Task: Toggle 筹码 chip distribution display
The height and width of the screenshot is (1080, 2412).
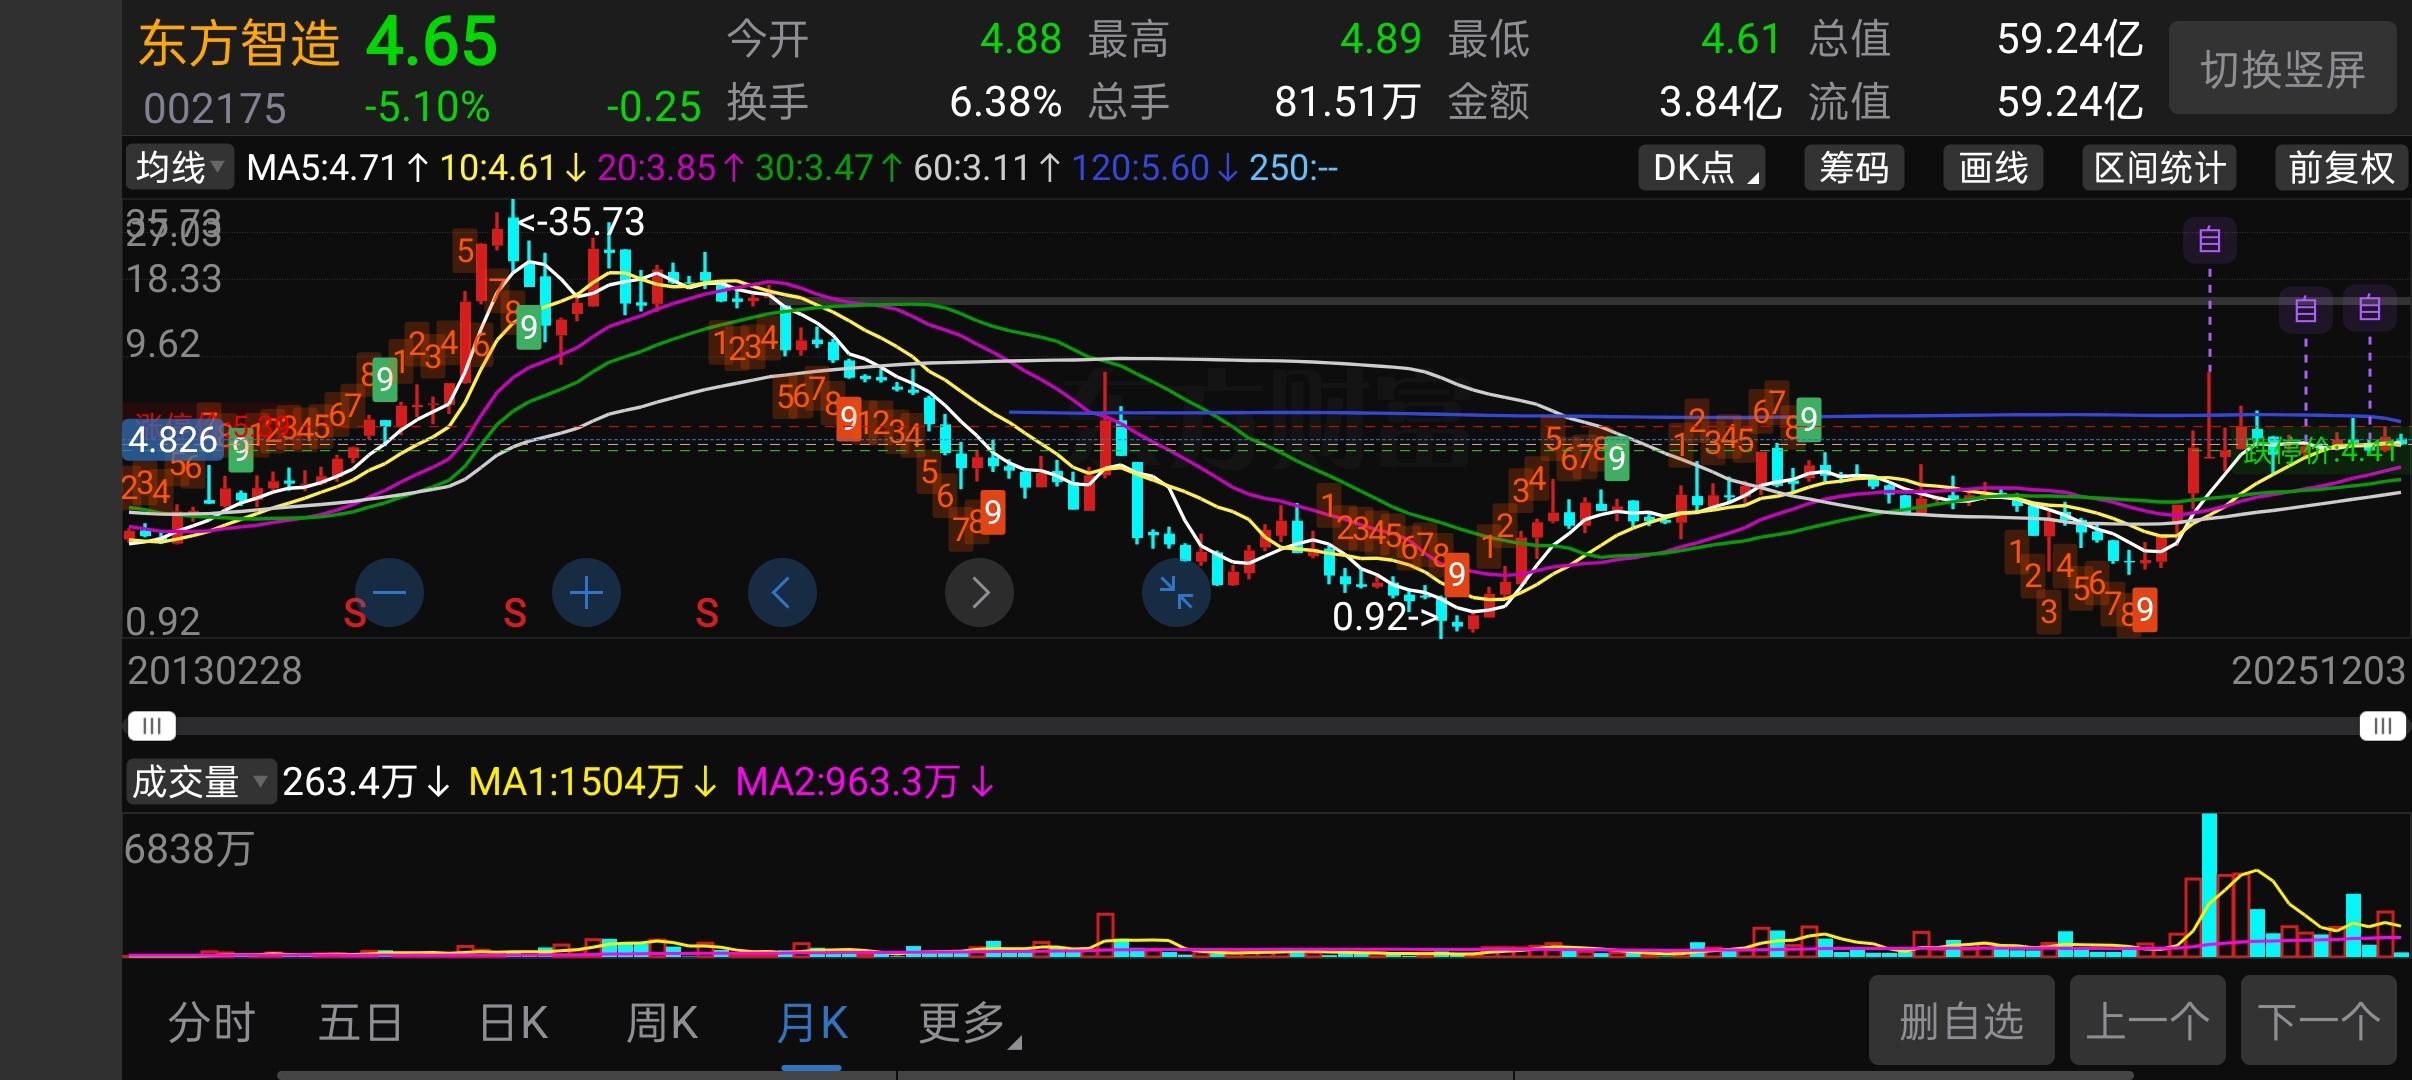Action: (x=1853, y=168)
